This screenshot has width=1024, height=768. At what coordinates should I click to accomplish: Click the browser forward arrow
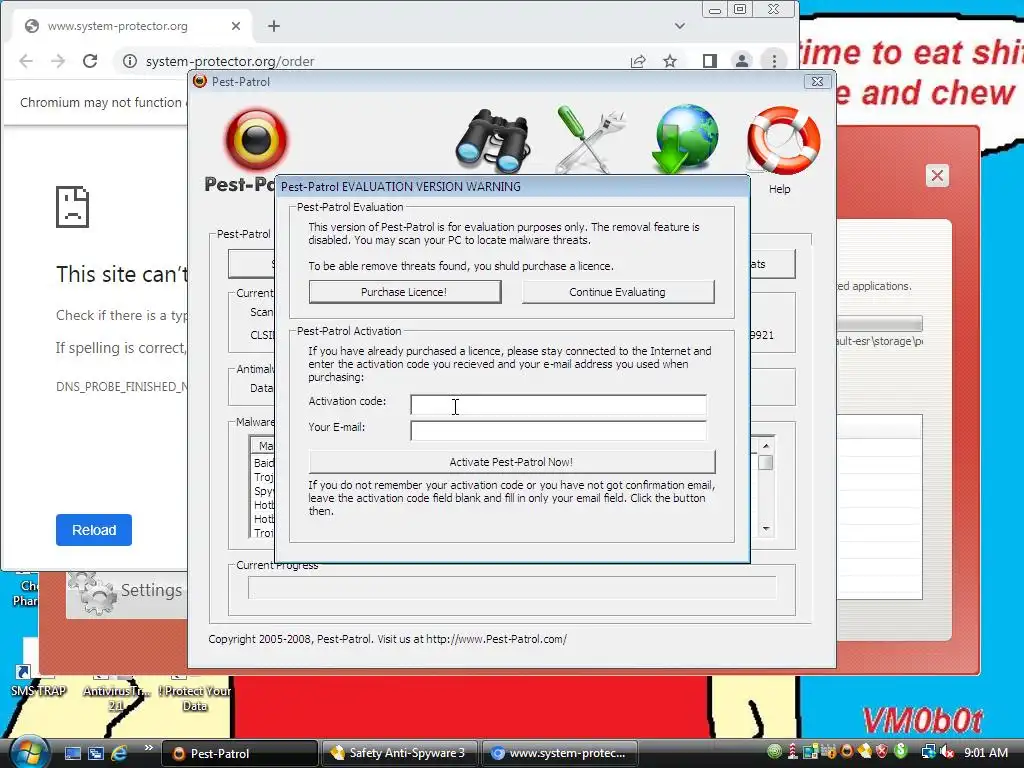pyautogui.click(x=58, y=61)
